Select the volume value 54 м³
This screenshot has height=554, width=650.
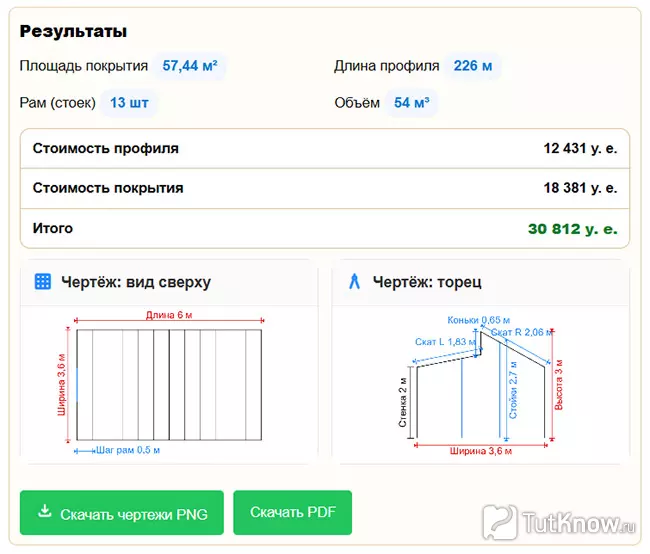click(x=411, y=103)
